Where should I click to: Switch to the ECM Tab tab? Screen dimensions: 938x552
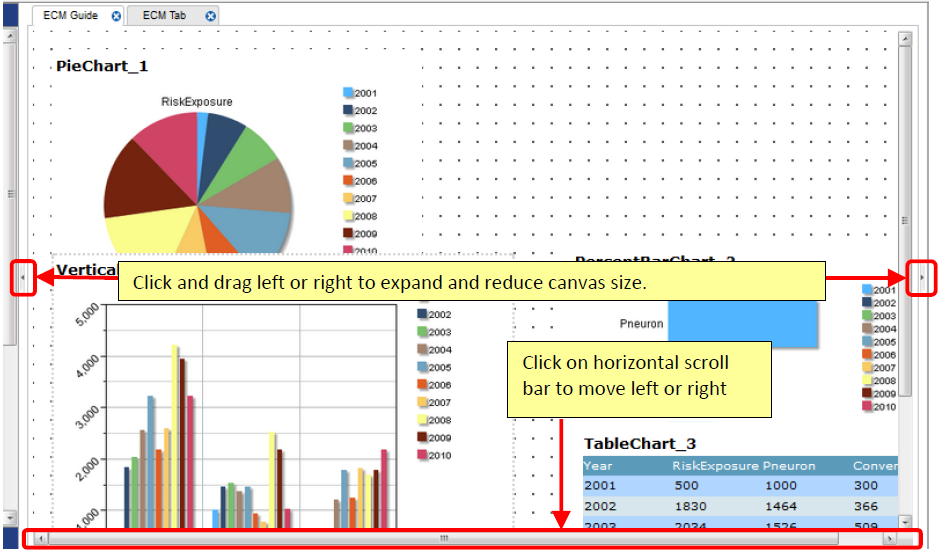(x=164, y=16)
